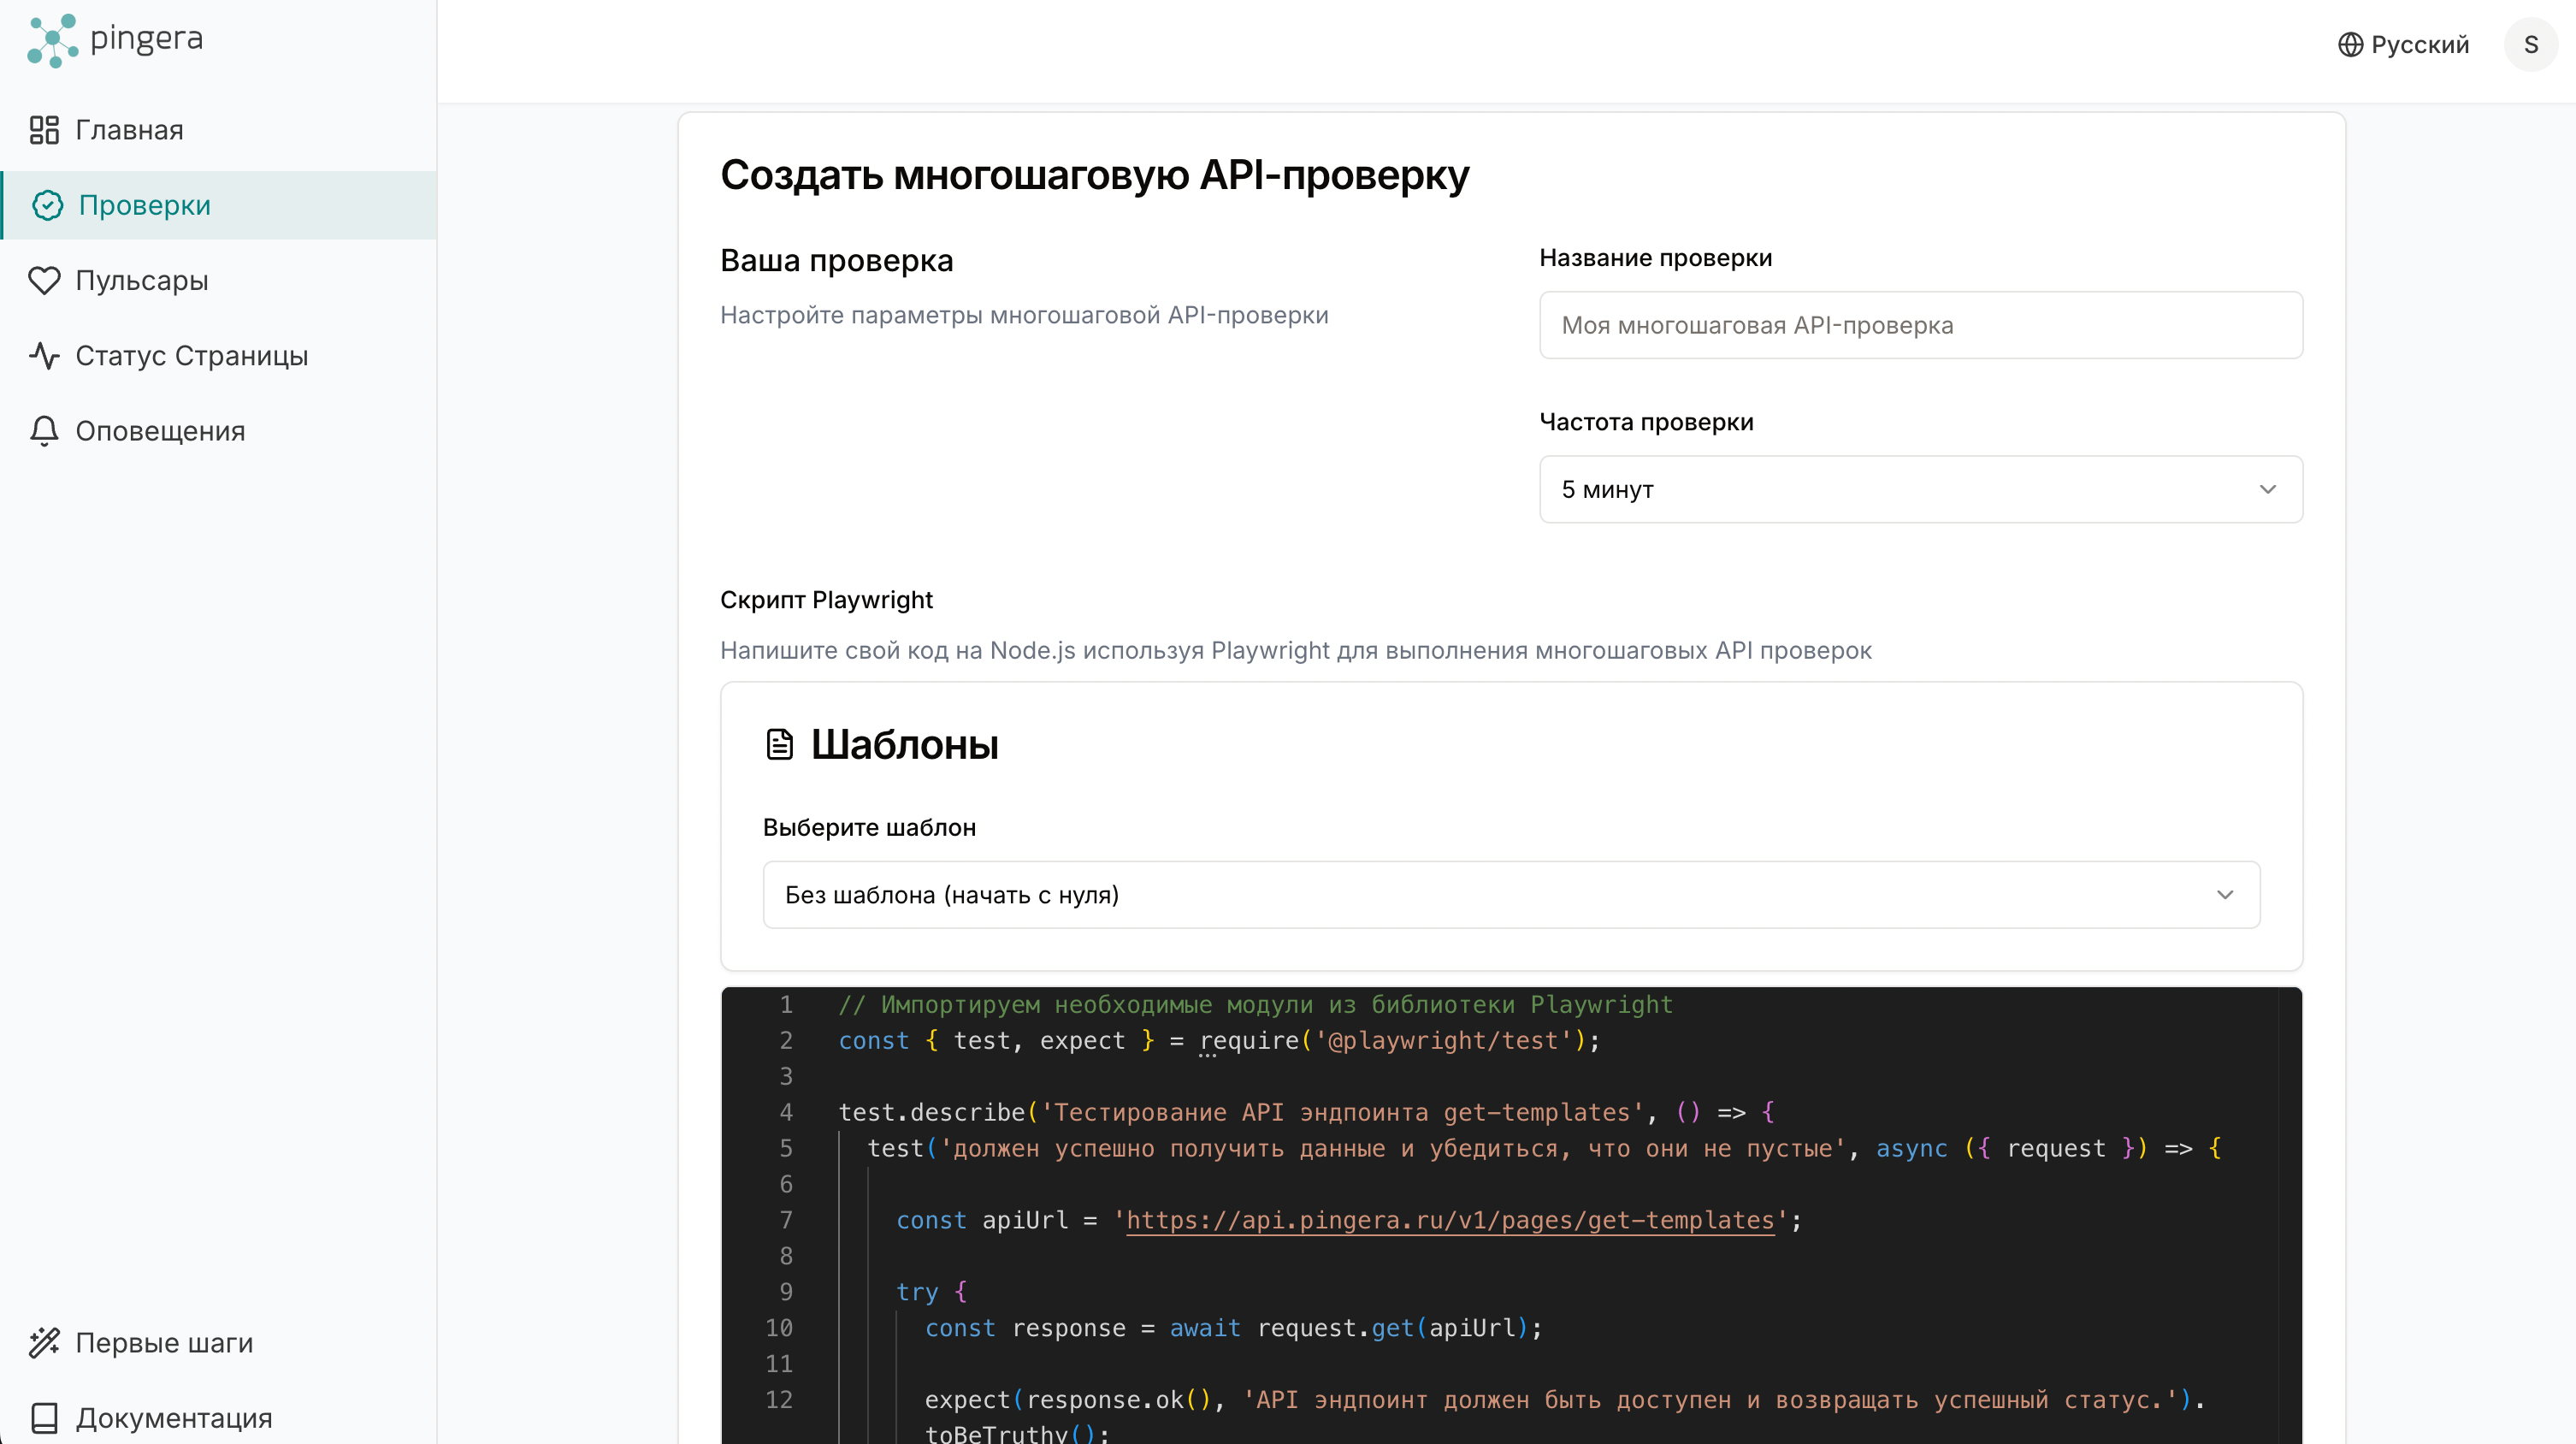This screenshot has height=1444, width=2576.
Task: Click the Статус Страницы activity icon
Action: tap(44, 355)
